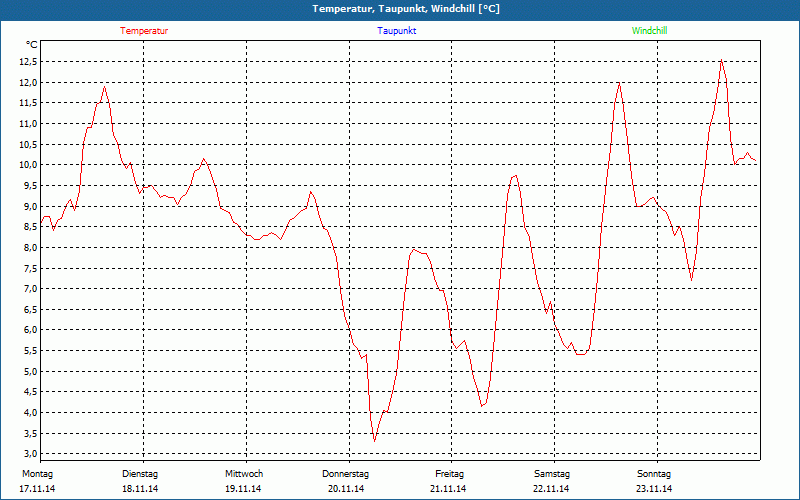Click the Freitag day label
800x500 pixels.
[449, 474]
